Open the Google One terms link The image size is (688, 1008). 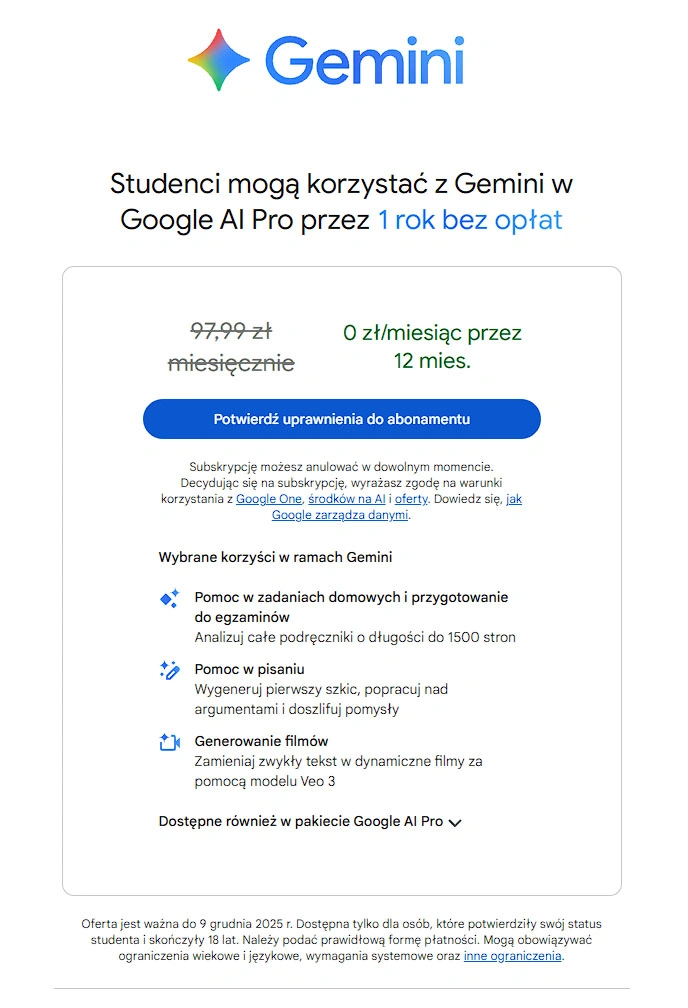coord(269,498)
